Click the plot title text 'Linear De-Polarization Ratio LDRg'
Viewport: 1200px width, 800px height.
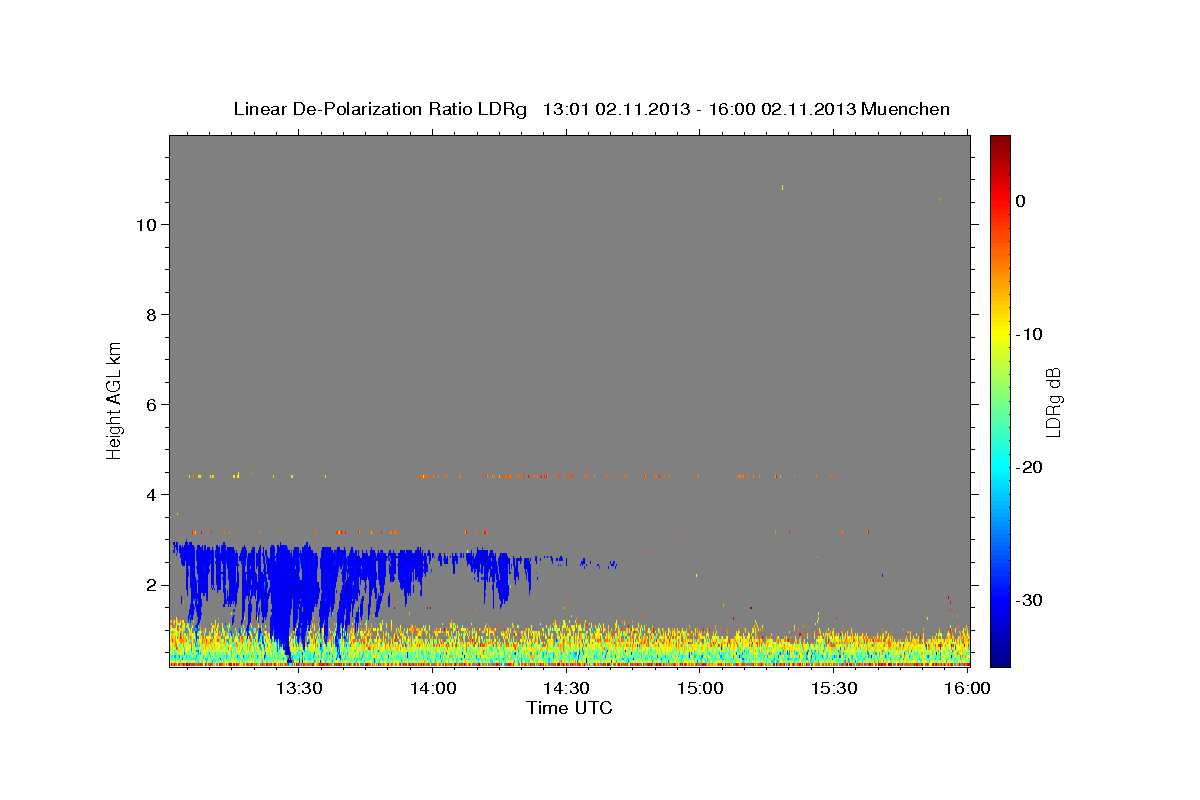pos(379,109)
